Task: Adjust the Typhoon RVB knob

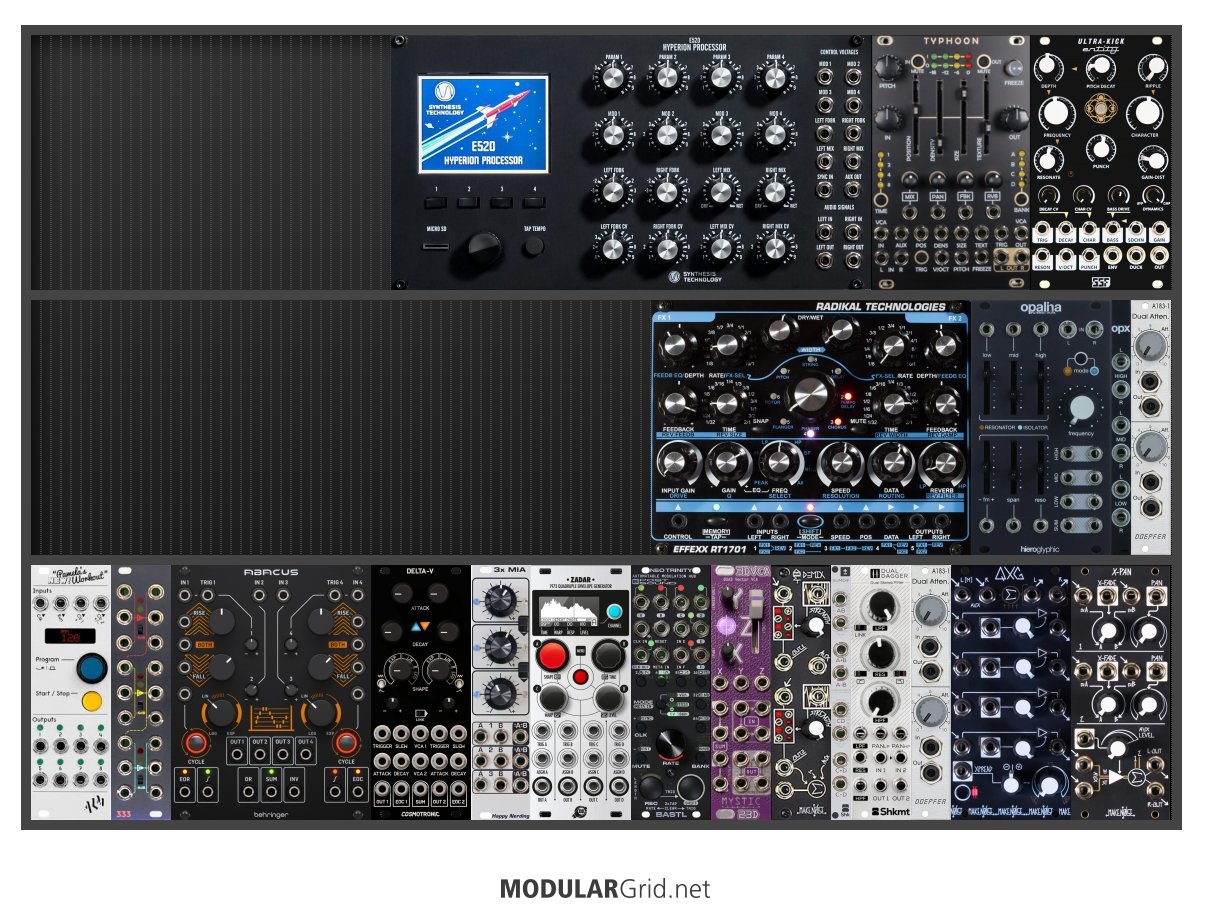Action: (x=992, y=180)
